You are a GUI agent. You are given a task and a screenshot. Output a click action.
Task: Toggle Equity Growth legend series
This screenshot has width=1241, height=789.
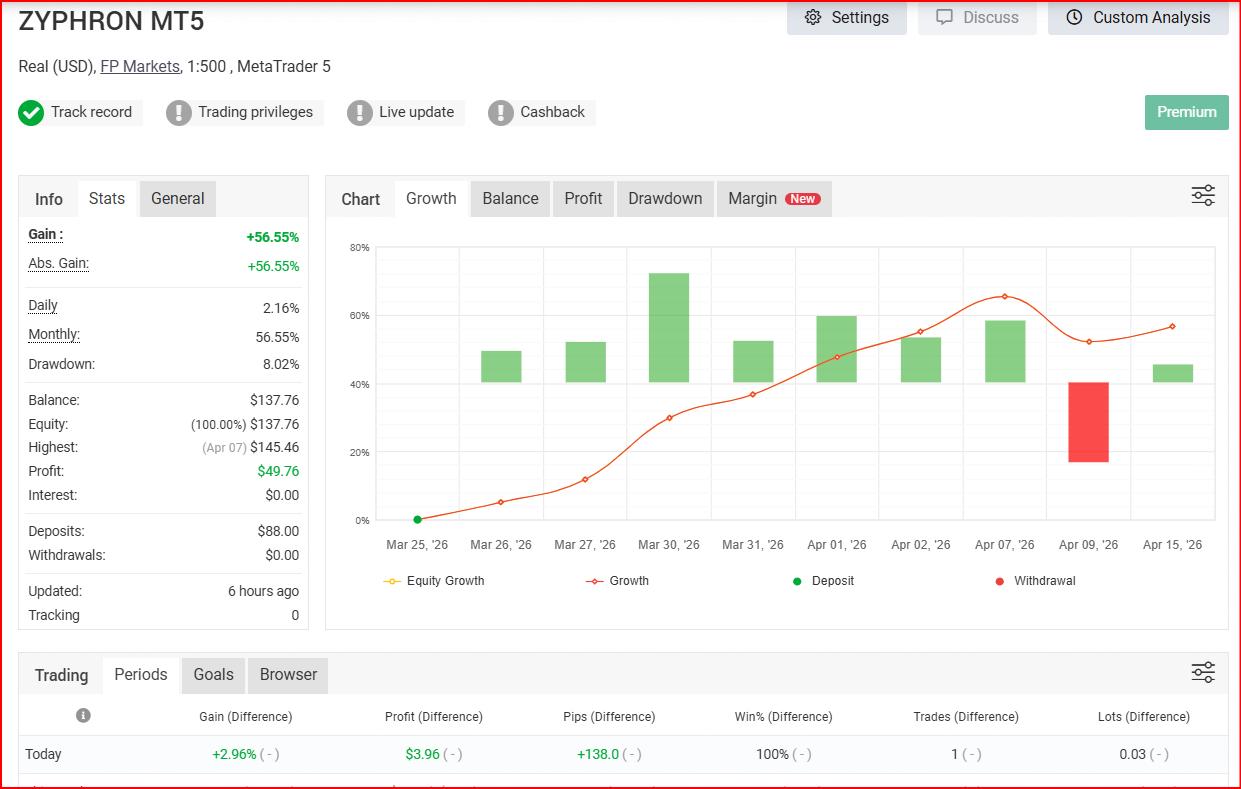[434, 581]
